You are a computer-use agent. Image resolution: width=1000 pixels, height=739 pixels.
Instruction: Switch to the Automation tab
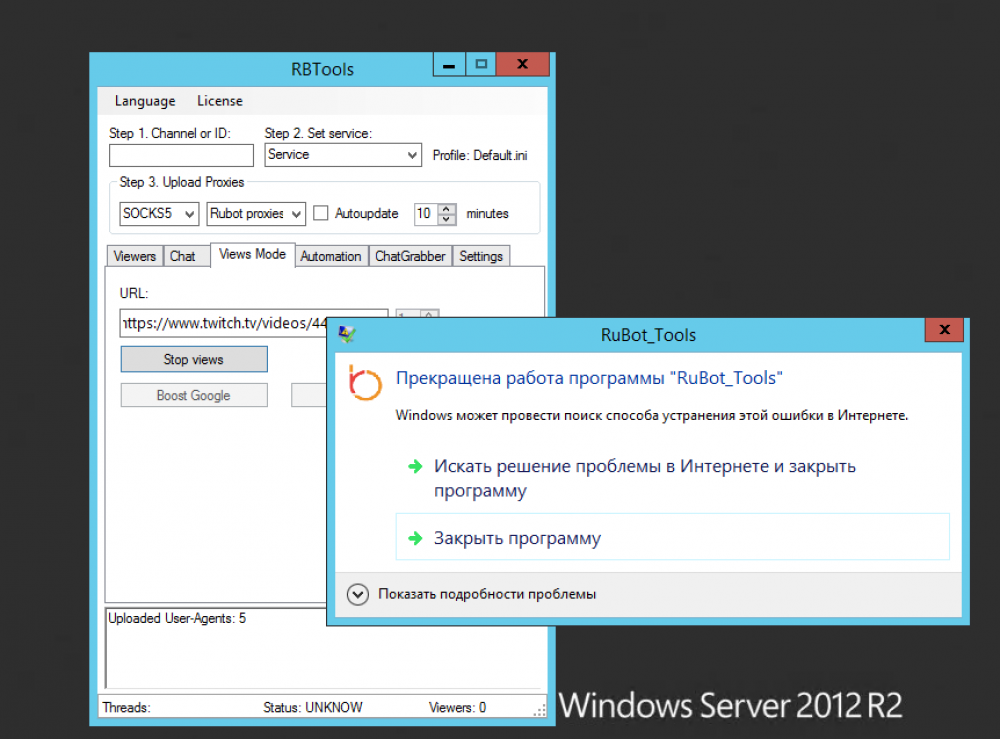[x=330, y=256]
